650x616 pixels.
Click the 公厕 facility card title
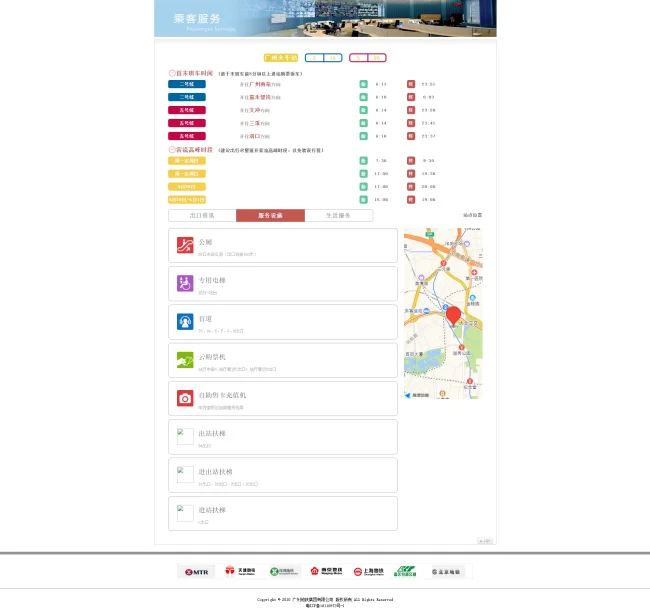coord(205,242)
